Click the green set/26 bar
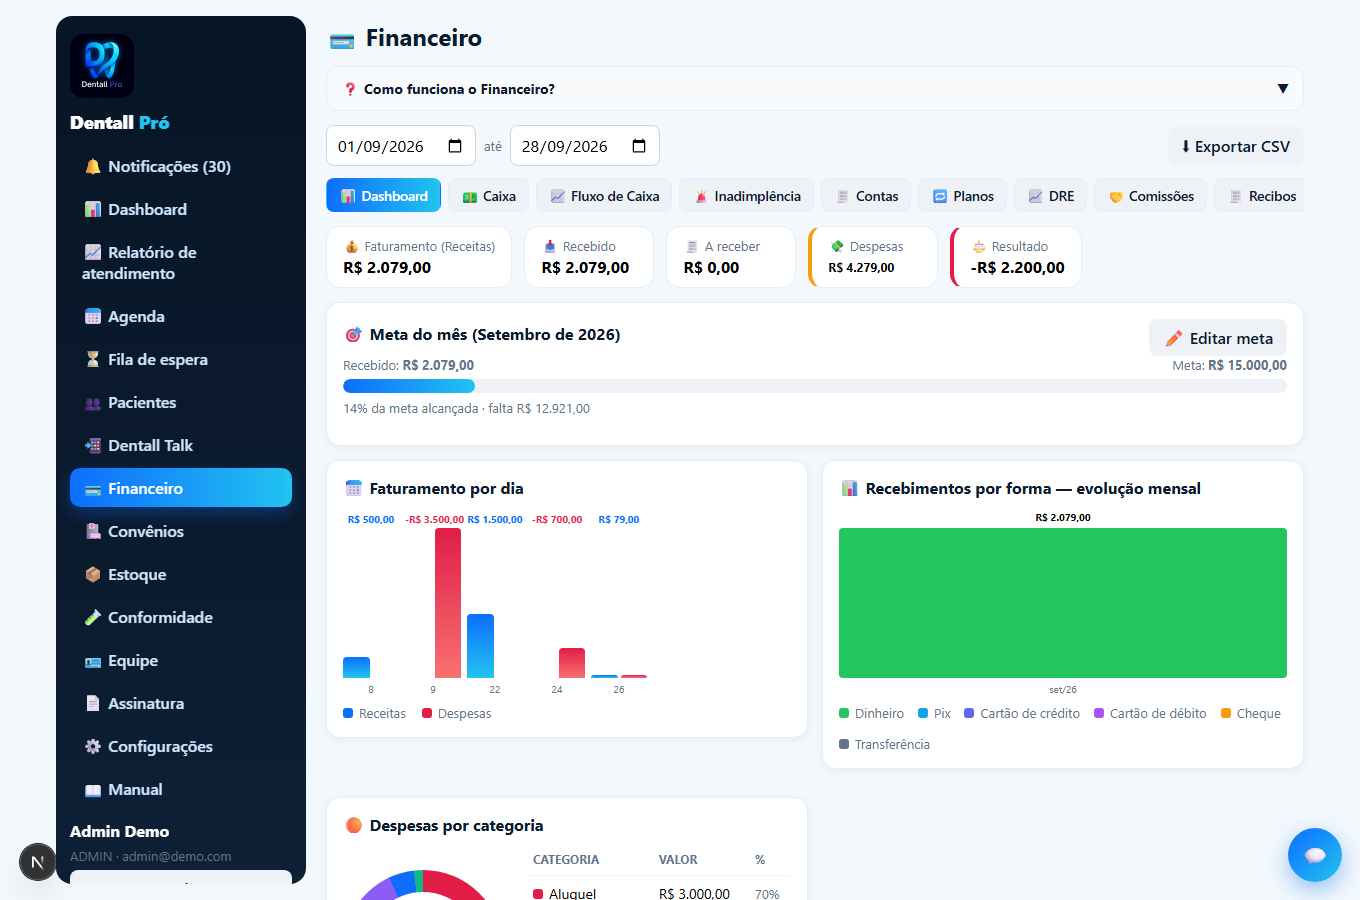The height and width of the screenshot is (900, 1360). (1063, 603)
